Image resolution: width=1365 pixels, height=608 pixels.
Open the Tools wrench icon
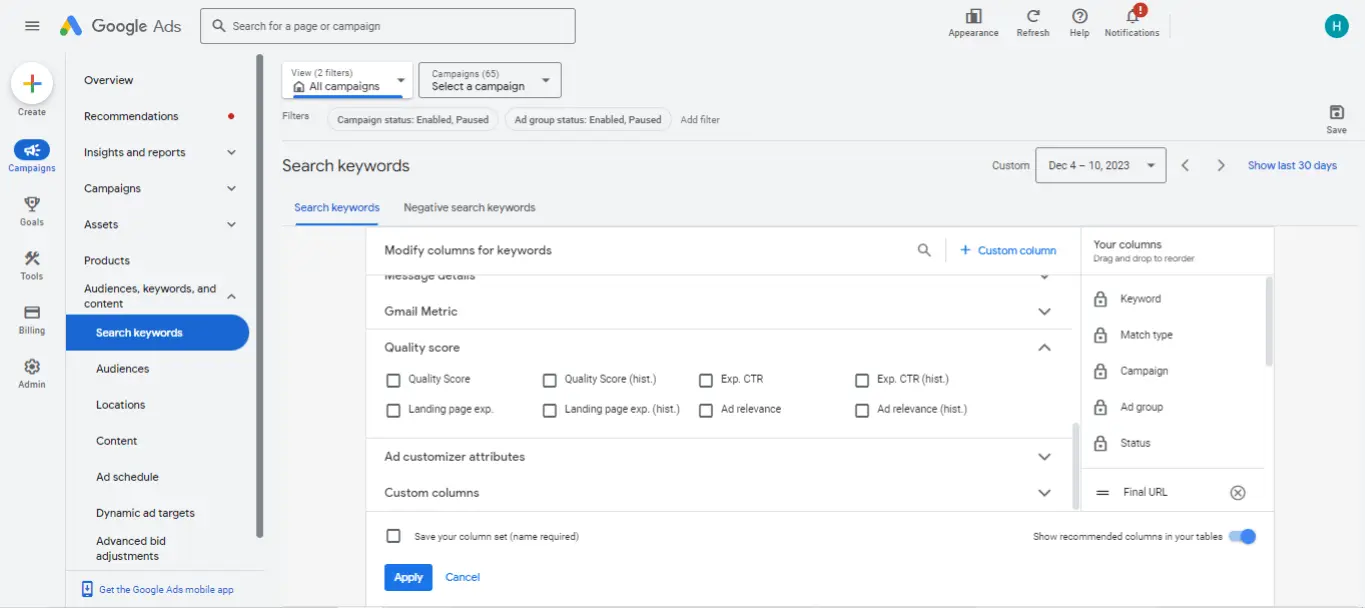click(x=32, y=258)
